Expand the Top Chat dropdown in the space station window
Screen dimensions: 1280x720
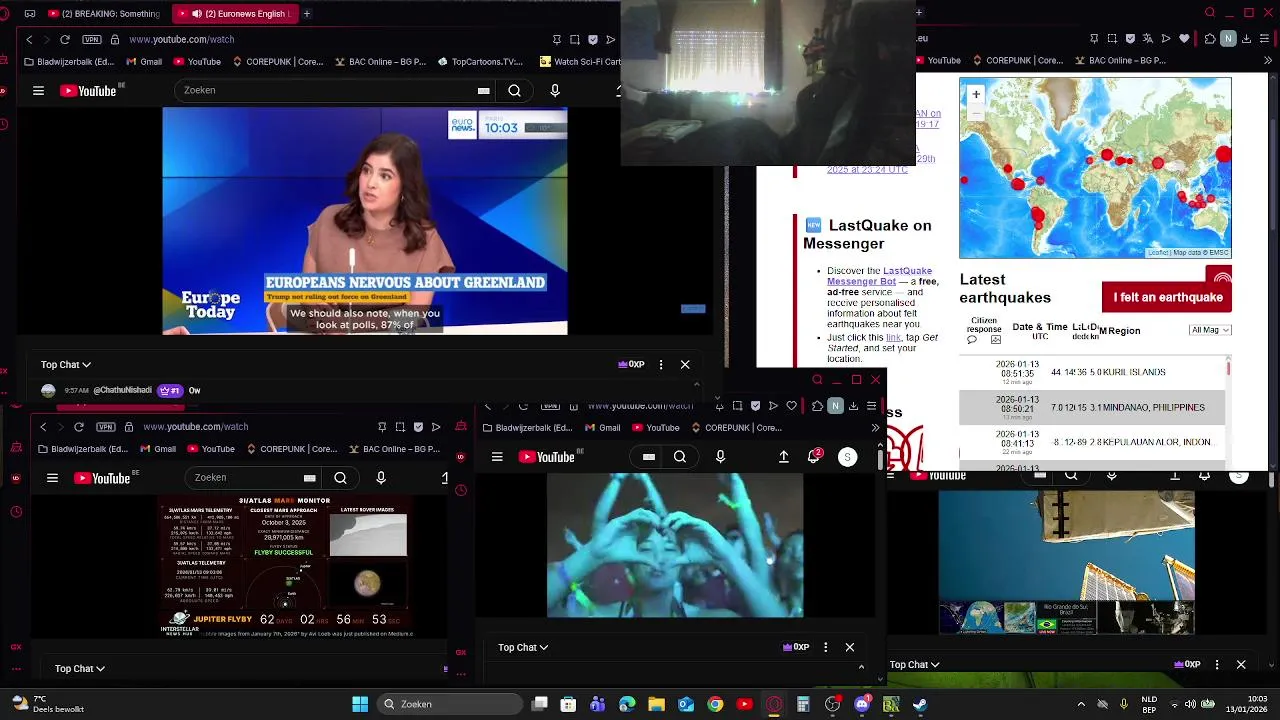coord(915,664)
